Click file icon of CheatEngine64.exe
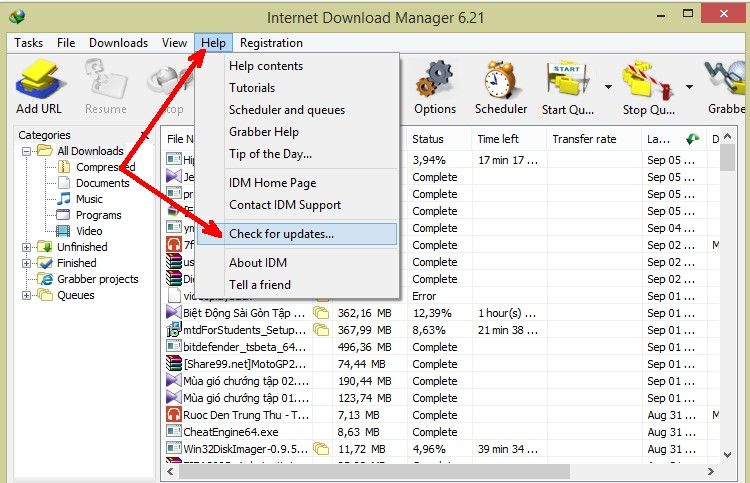750x483 pixels. point(173,431)
